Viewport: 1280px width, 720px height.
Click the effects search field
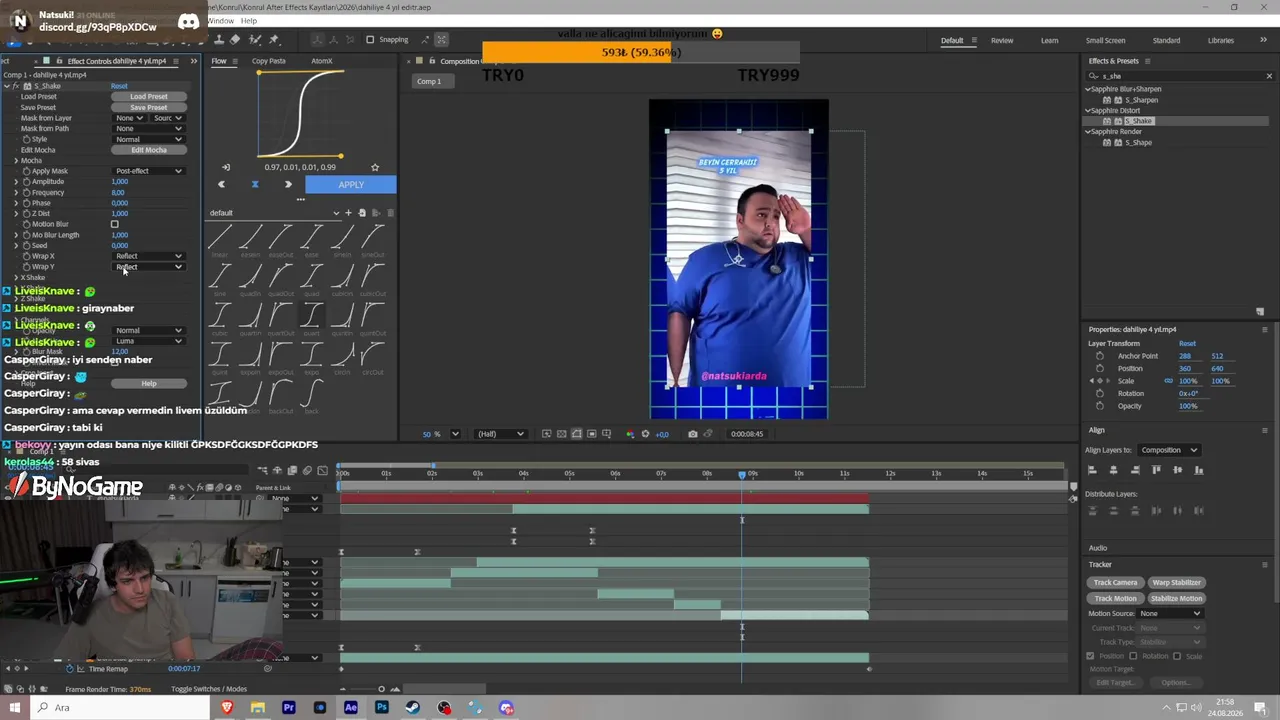point(1180,76)
